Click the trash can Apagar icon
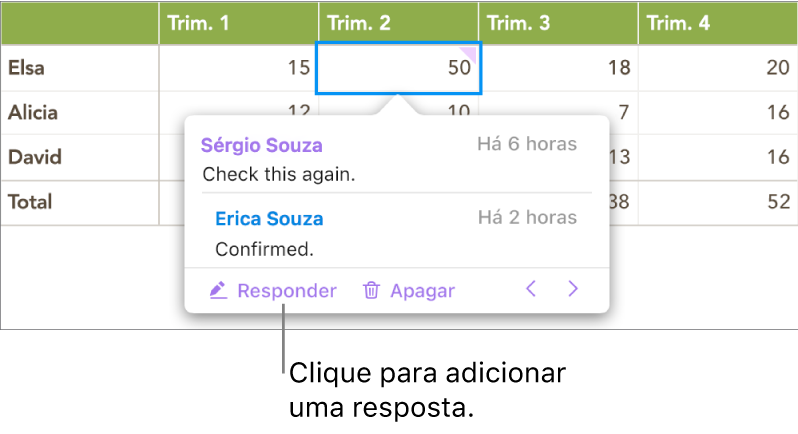Image resolution: width=798 pixels, height=434 pixels. pyautogui.click(x=371, y=291)
